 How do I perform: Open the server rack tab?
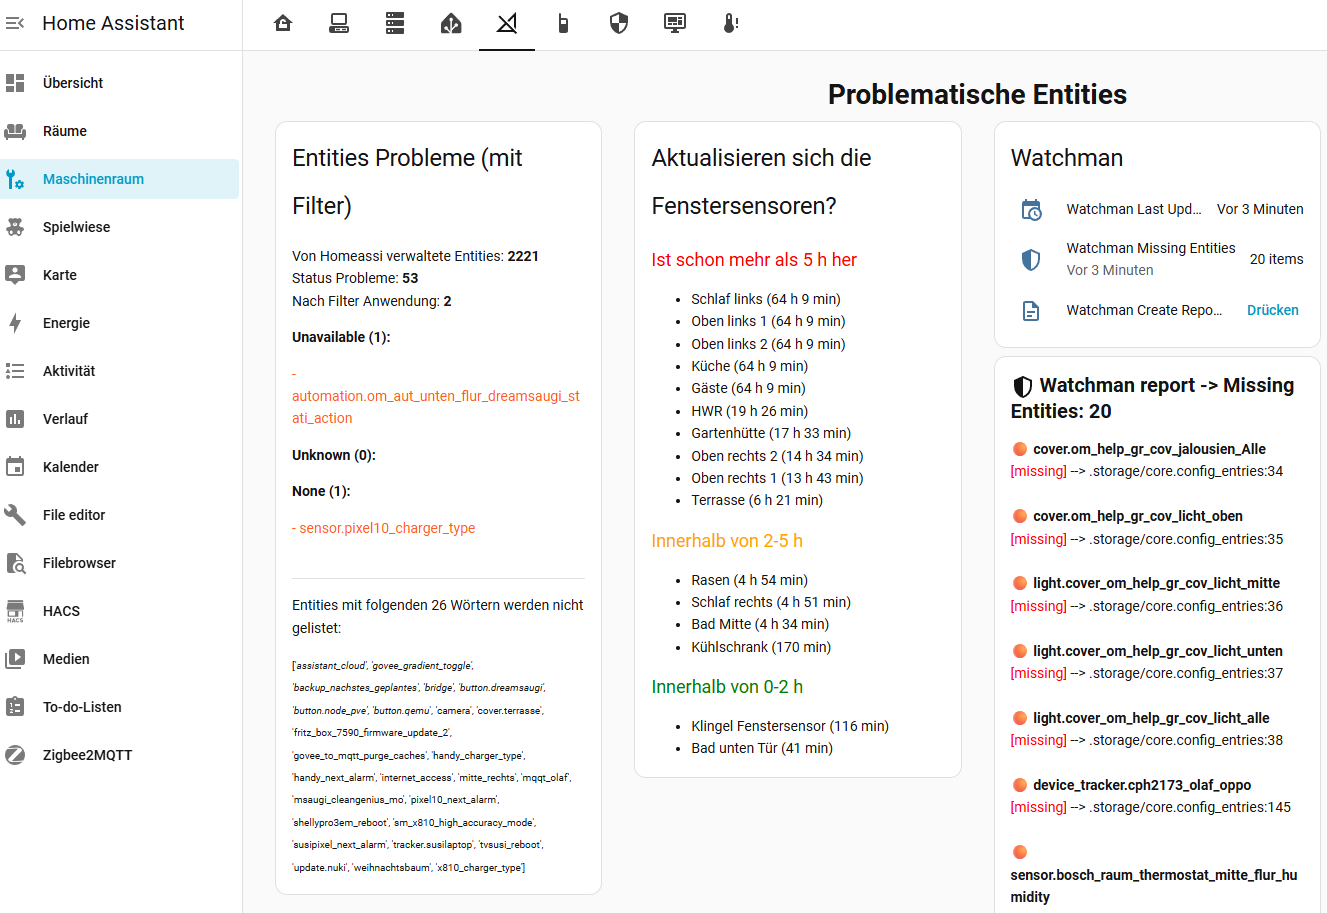tap(395, 23)
